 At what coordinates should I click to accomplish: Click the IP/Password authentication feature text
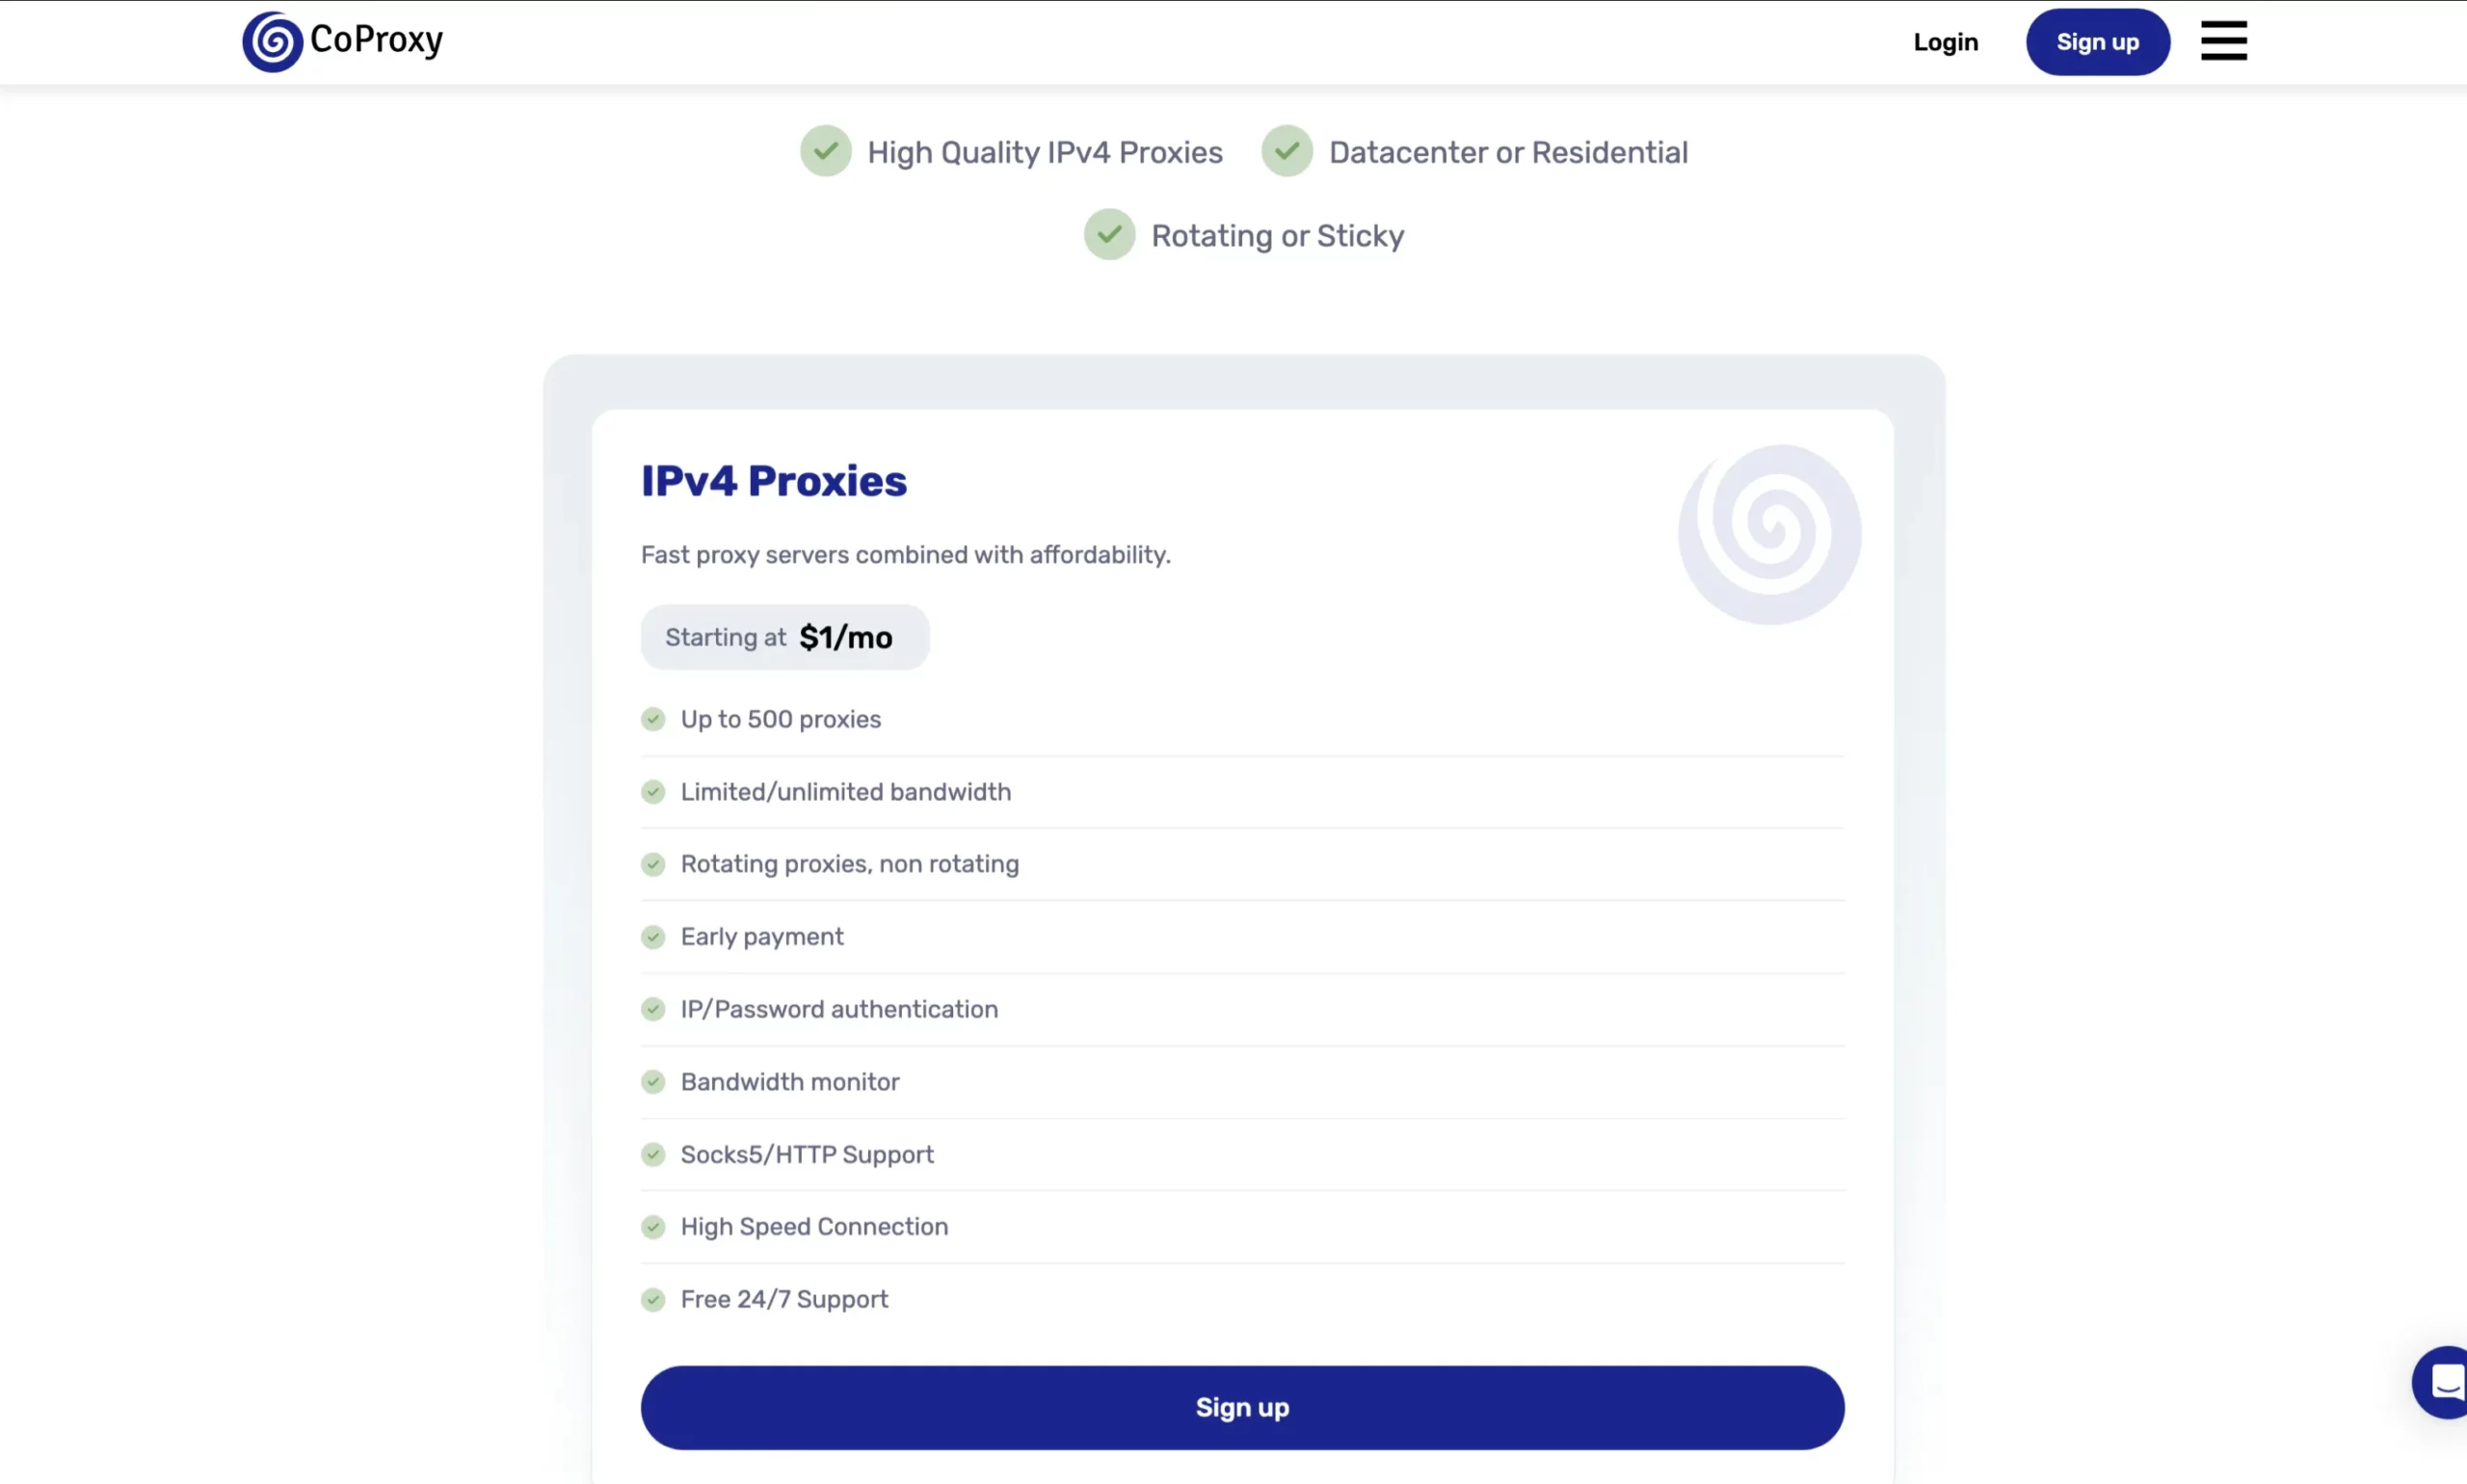click(x=839, y=1009)
